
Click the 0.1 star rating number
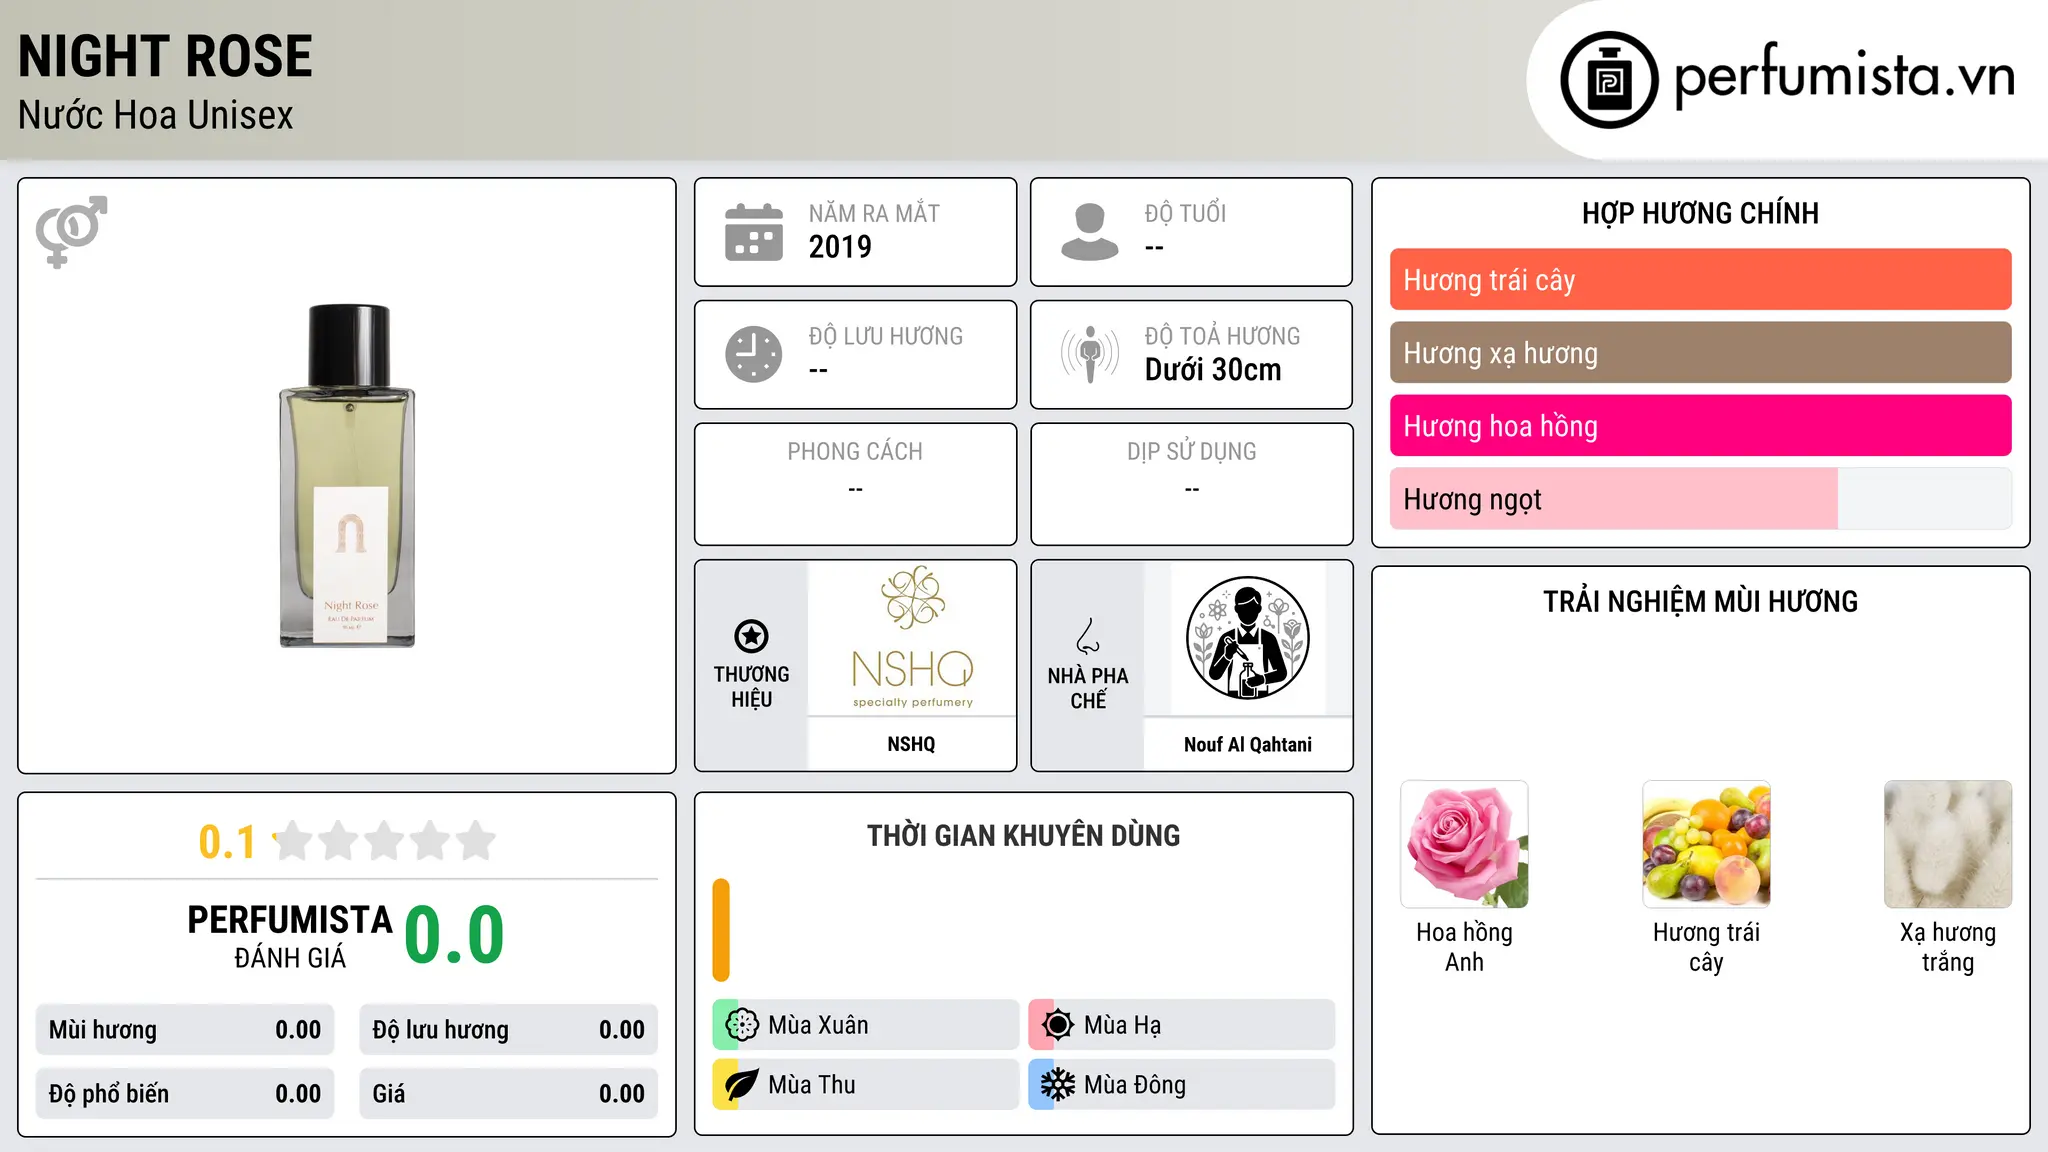click(x=227, y=842)
